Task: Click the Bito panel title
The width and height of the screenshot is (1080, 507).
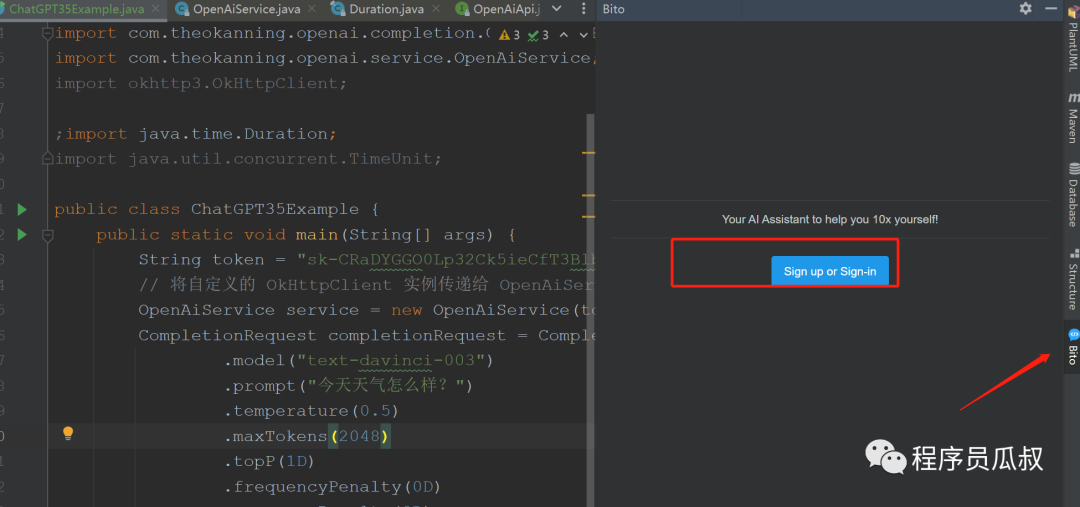Action: point(613,9)
